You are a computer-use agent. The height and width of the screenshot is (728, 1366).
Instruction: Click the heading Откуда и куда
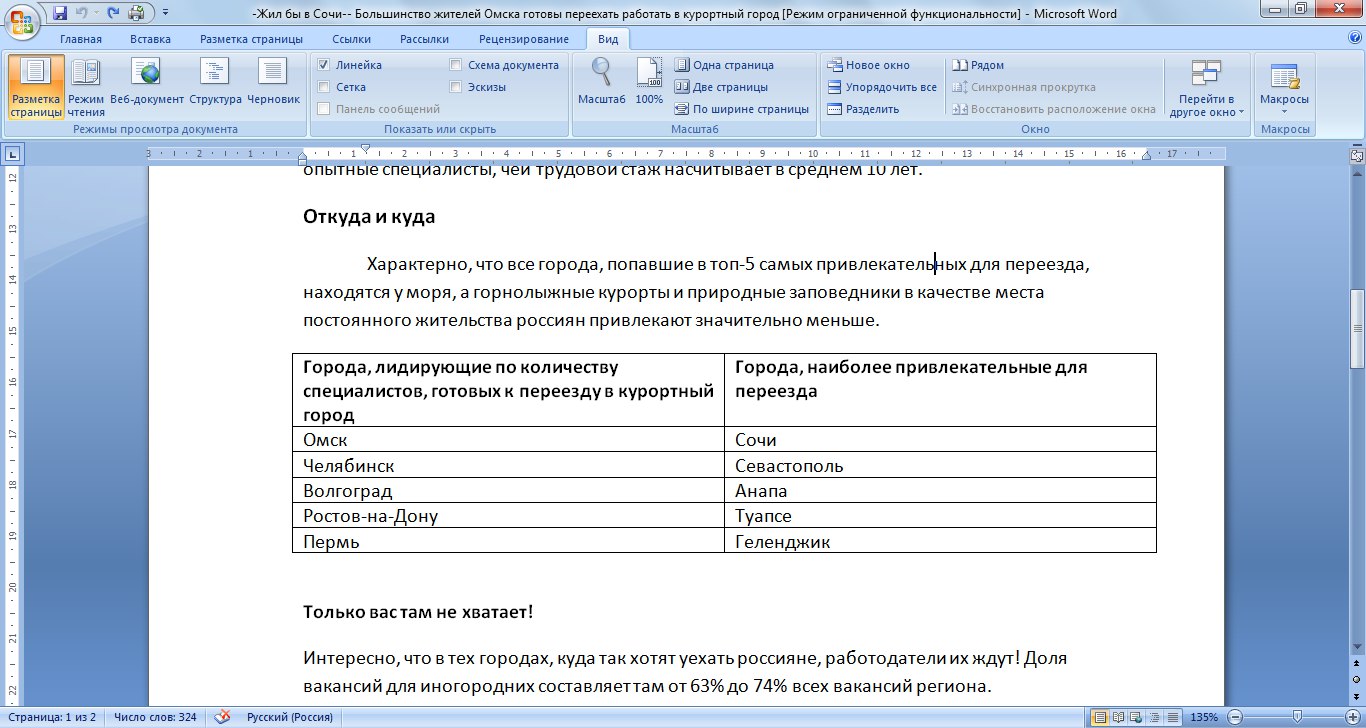tap(369, 217)
